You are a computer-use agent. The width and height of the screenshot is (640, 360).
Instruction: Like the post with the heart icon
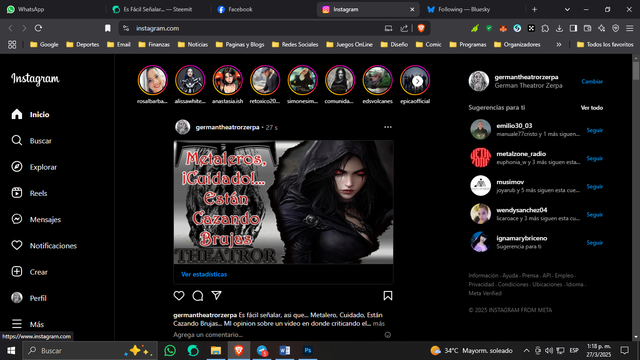tap(179, 296)
